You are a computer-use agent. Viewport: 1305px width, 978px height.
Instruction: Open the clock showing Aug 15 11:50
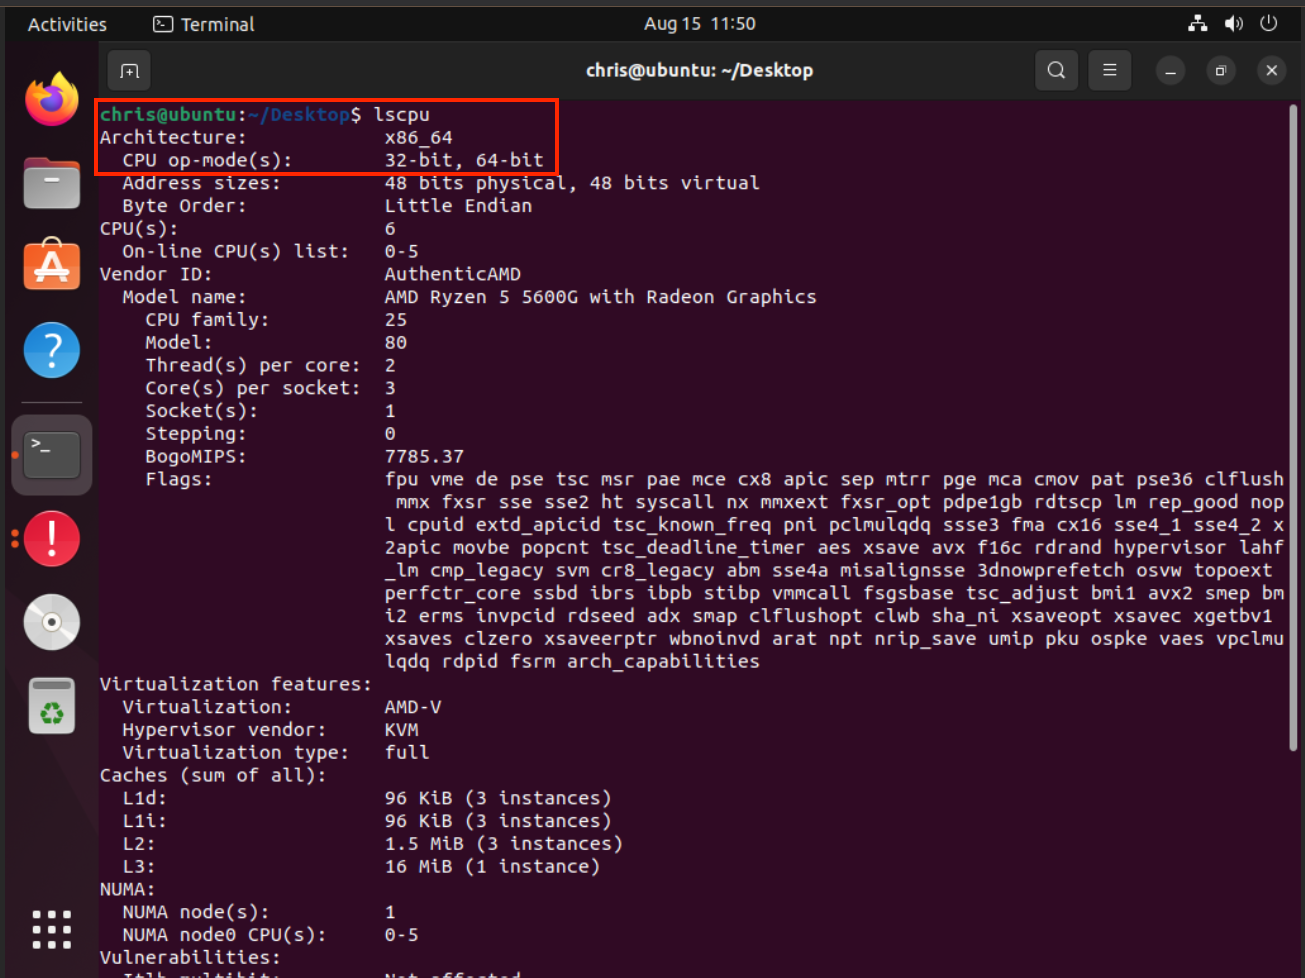tap(700, 24)
